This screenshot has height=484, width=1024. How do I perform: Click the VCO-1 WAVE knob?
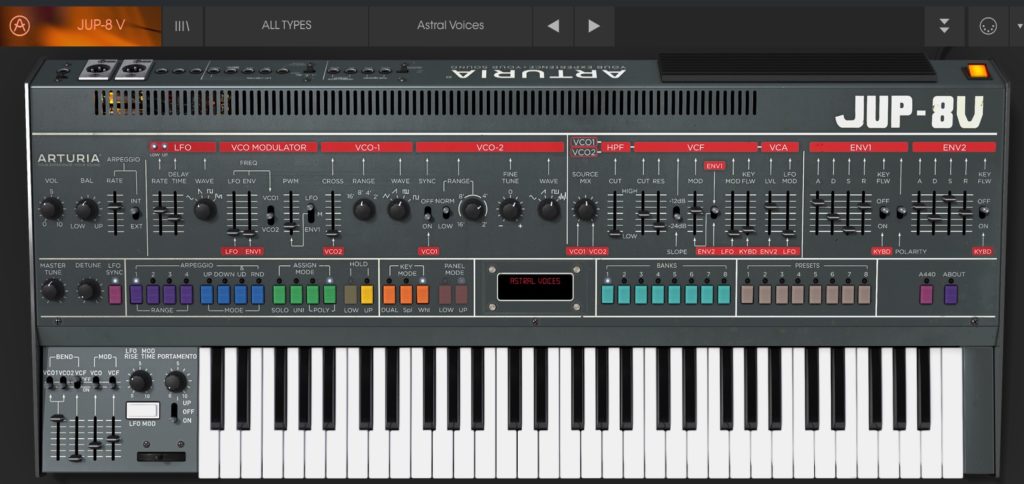click(398, 209)
